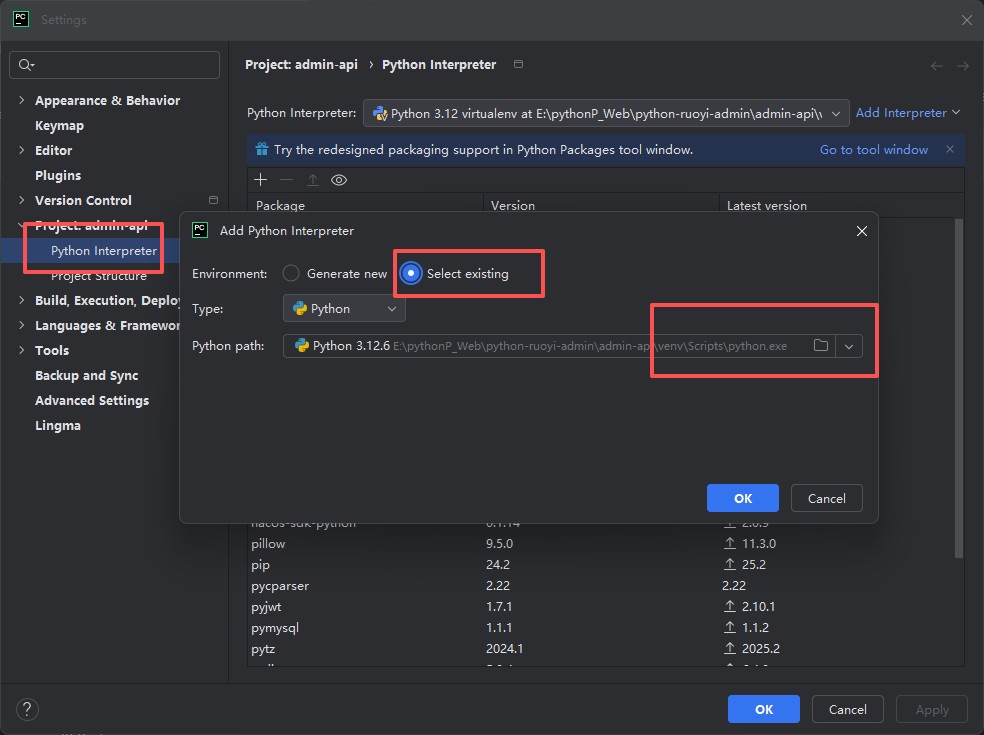This screenshot has height=735, width=984.
Task: Click the add package plus icon
Action: [x=261, y=180]
